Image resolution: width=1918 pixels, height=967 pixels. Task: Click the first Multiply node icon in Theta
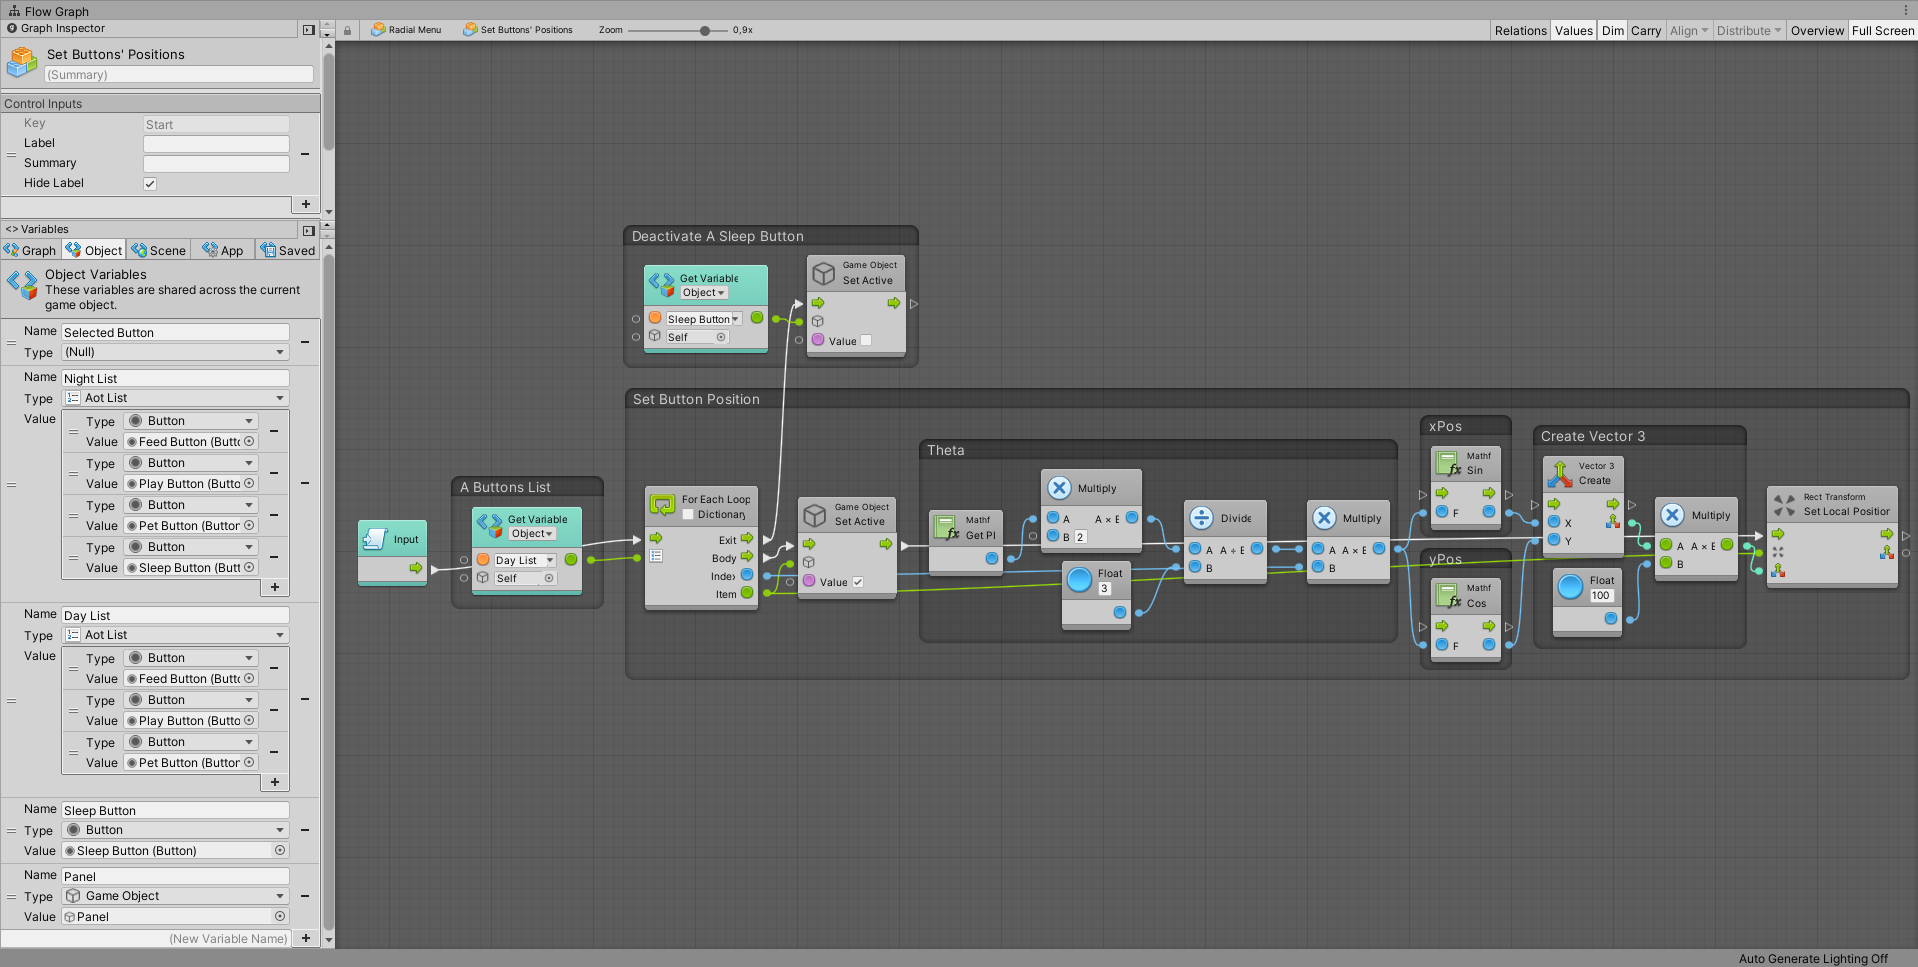[1059, 488]
